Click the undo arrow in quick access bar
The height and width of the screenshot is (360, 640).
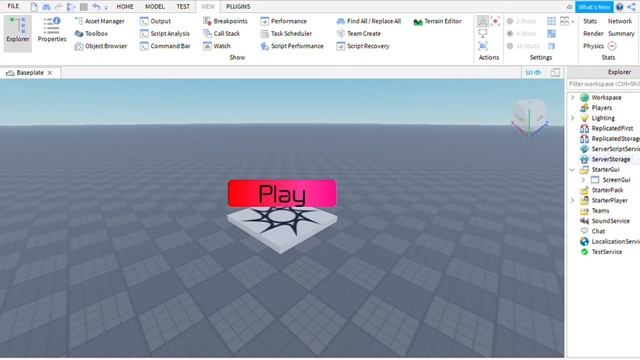coord(96,7)
